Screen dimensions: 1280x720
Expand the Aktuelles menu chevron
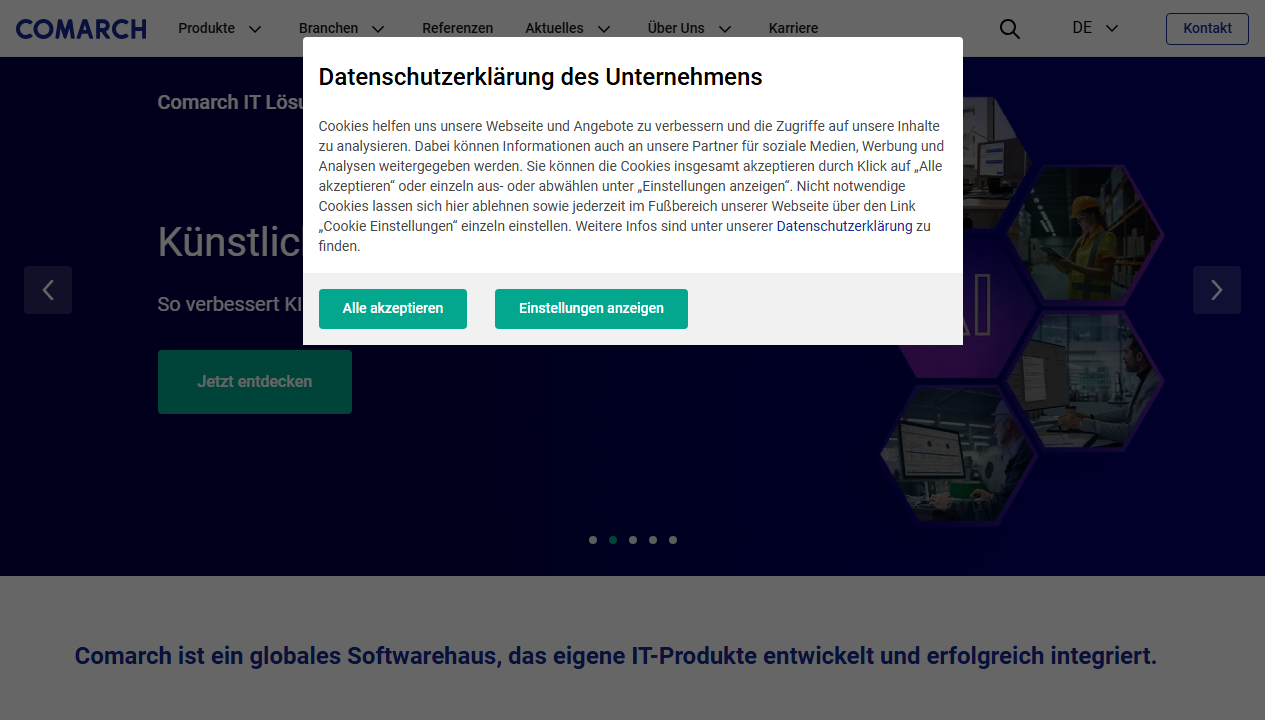(604, 29)
